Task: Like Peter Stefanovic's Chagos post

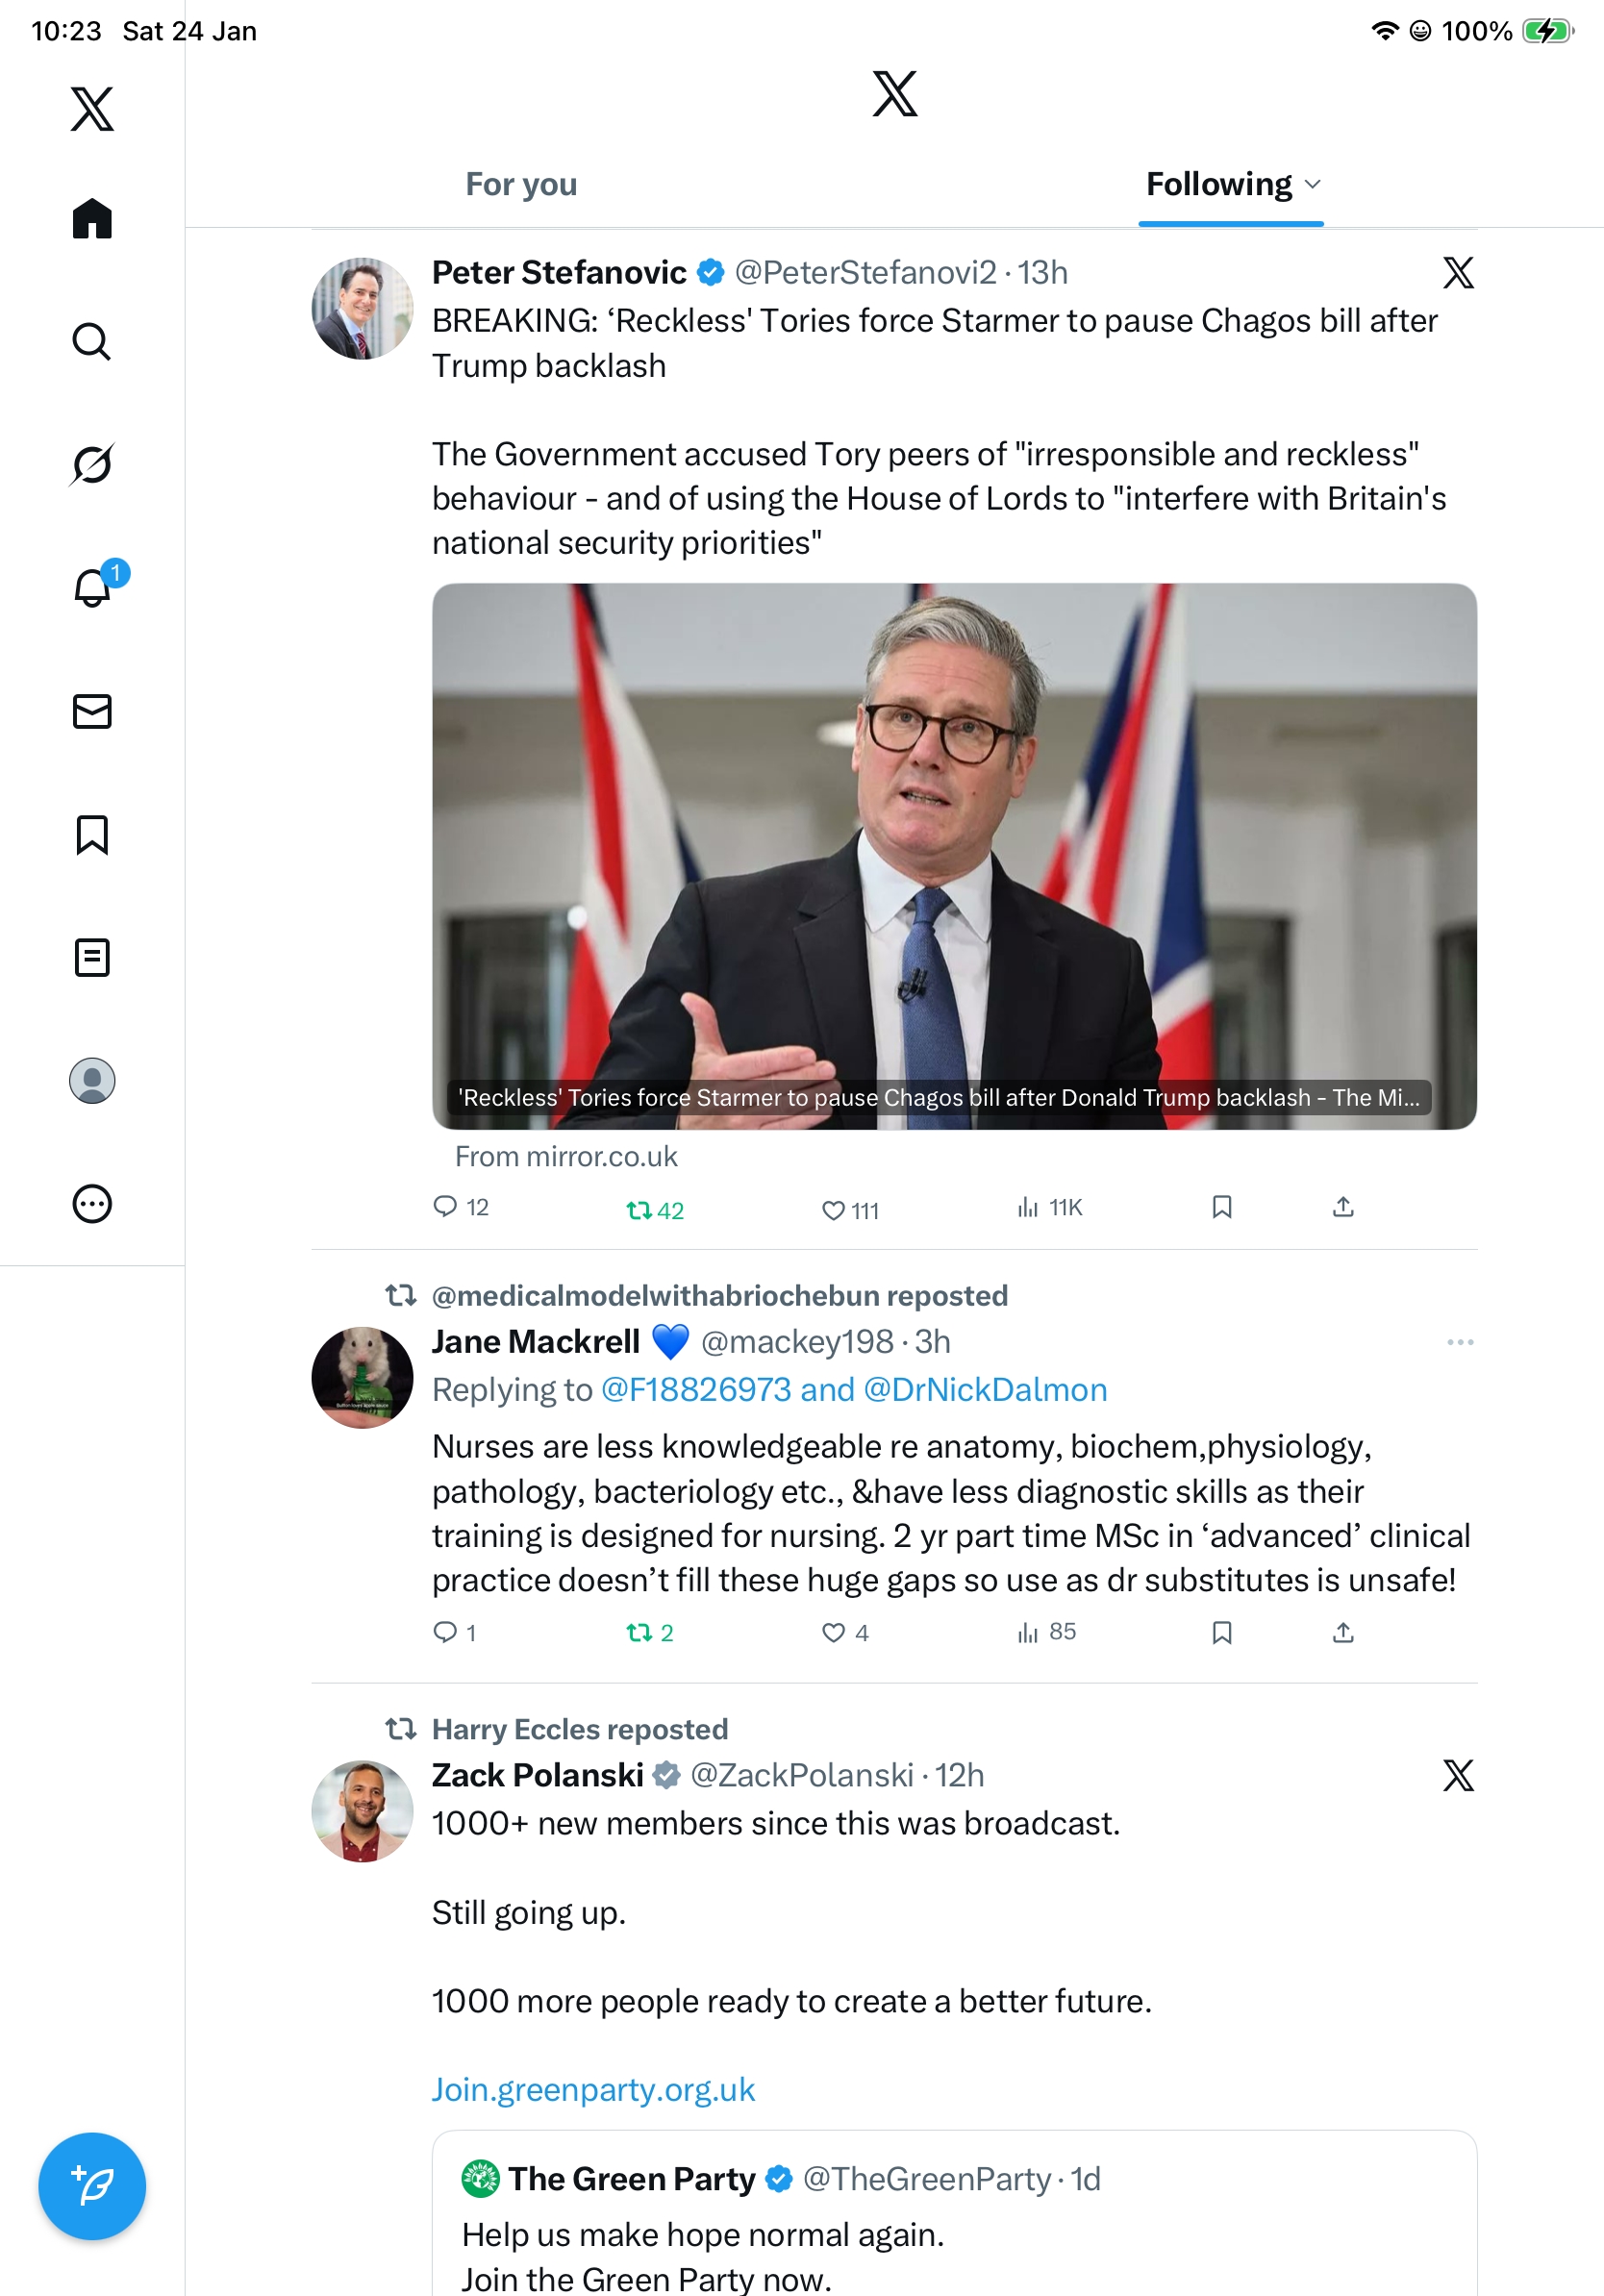Action: (x=833, y=1210)
